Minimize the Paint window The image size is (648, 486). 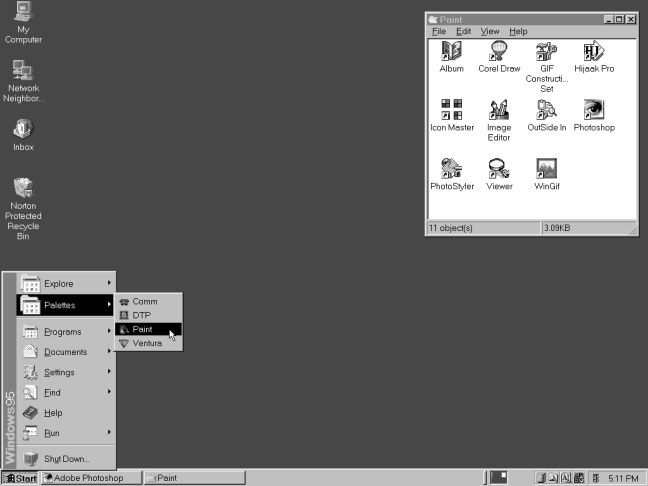pos(609,19)
